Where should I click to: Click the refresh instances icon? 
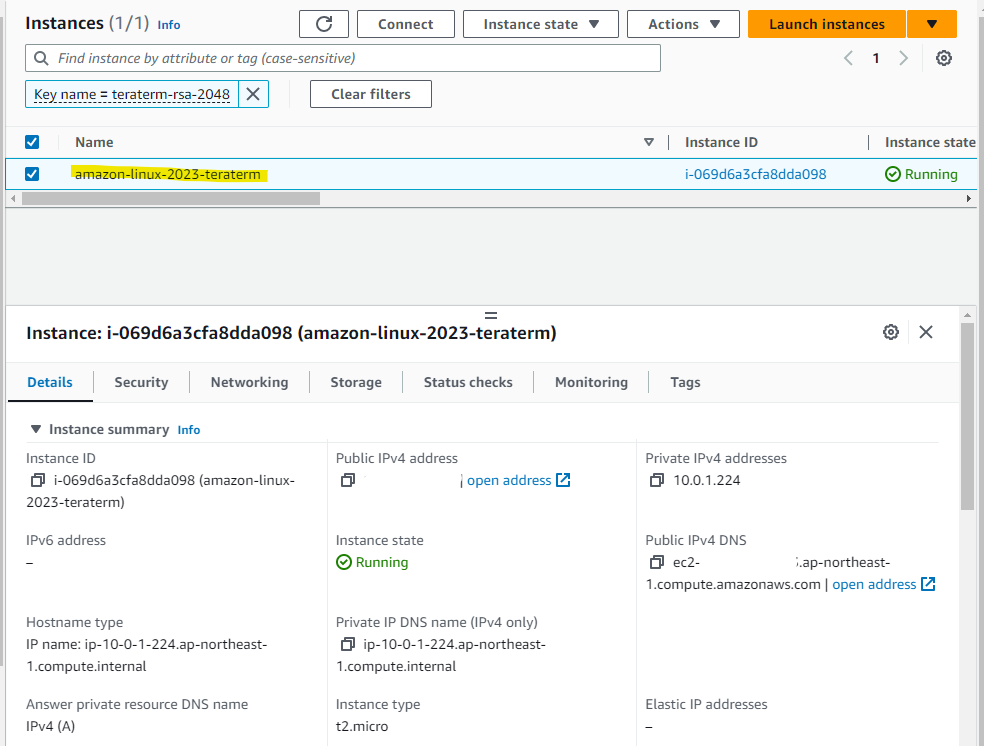323,23
